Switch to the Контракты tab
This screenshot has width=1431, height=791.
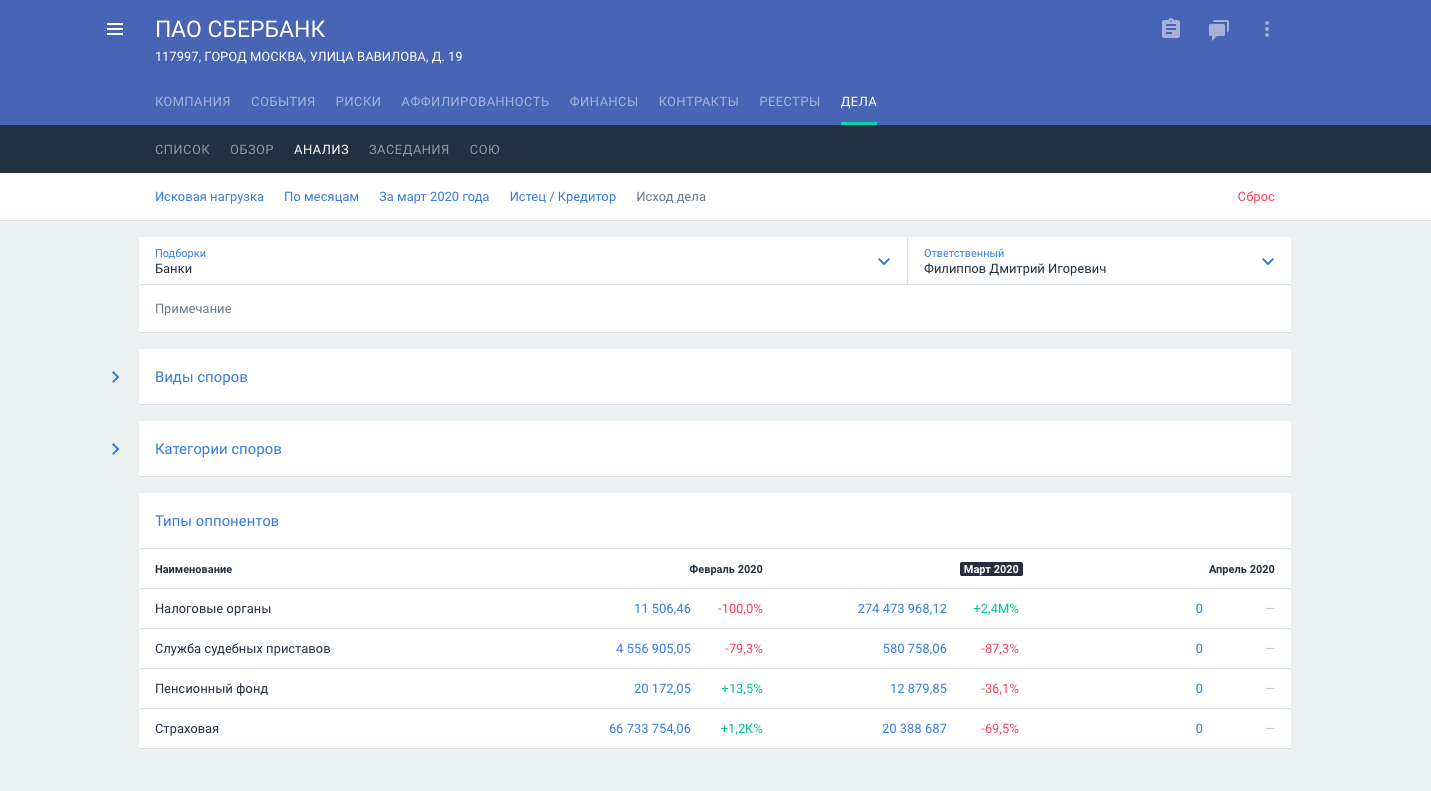point(699,101)
